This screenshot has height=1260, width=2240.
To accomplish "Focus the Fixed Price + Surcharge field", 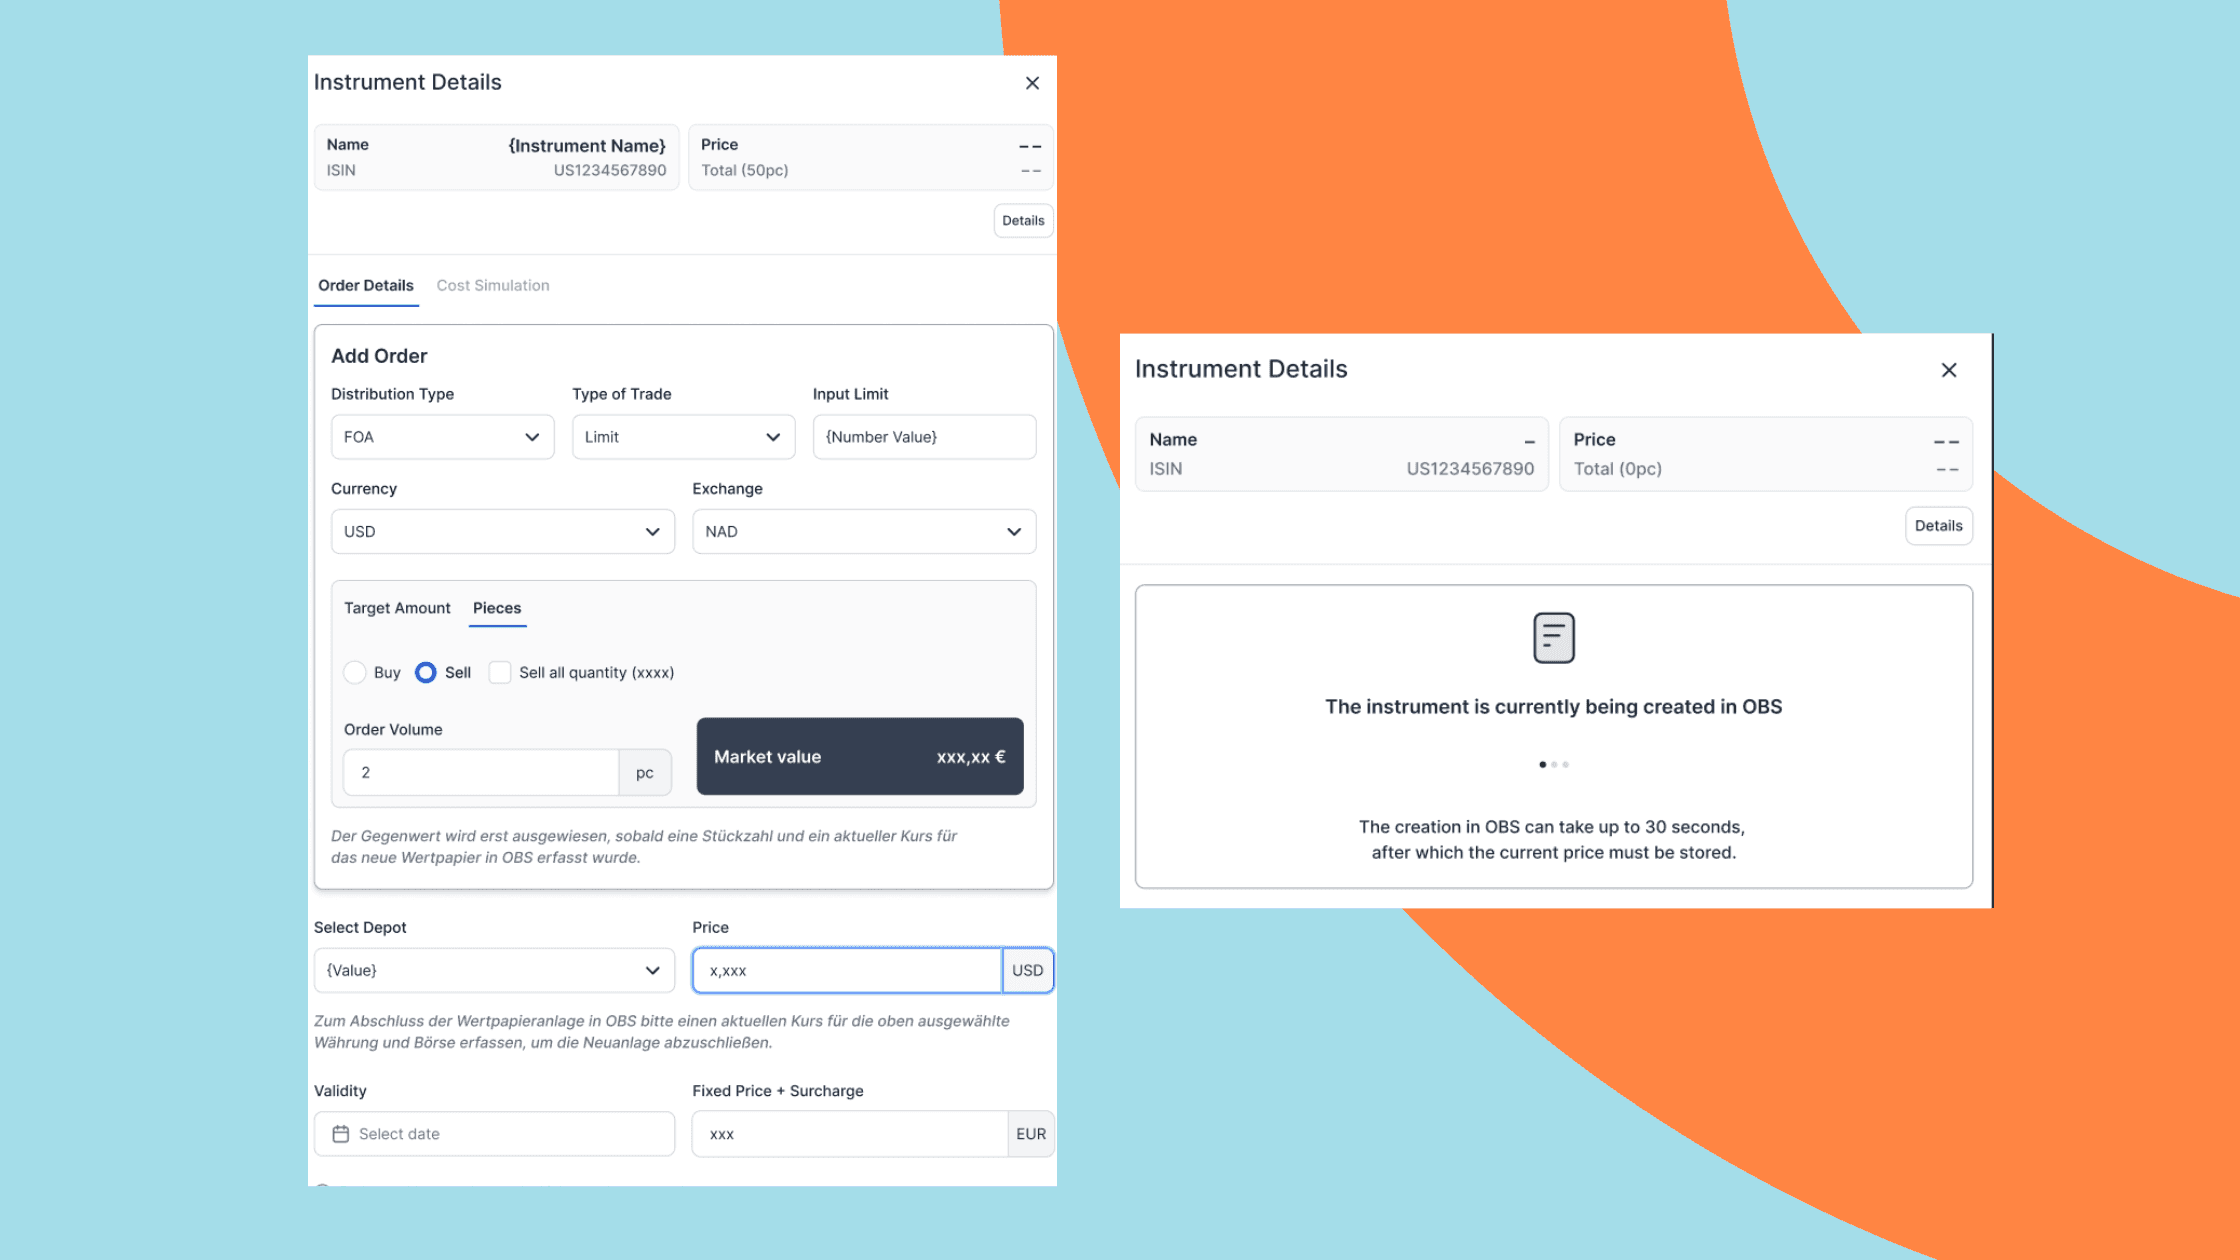I will [848, 1134].
